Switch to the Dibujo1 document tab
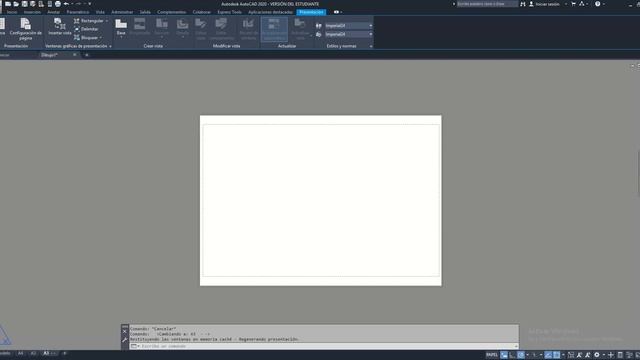The width and height of the screenshot is (640, 360). point(49,55)
